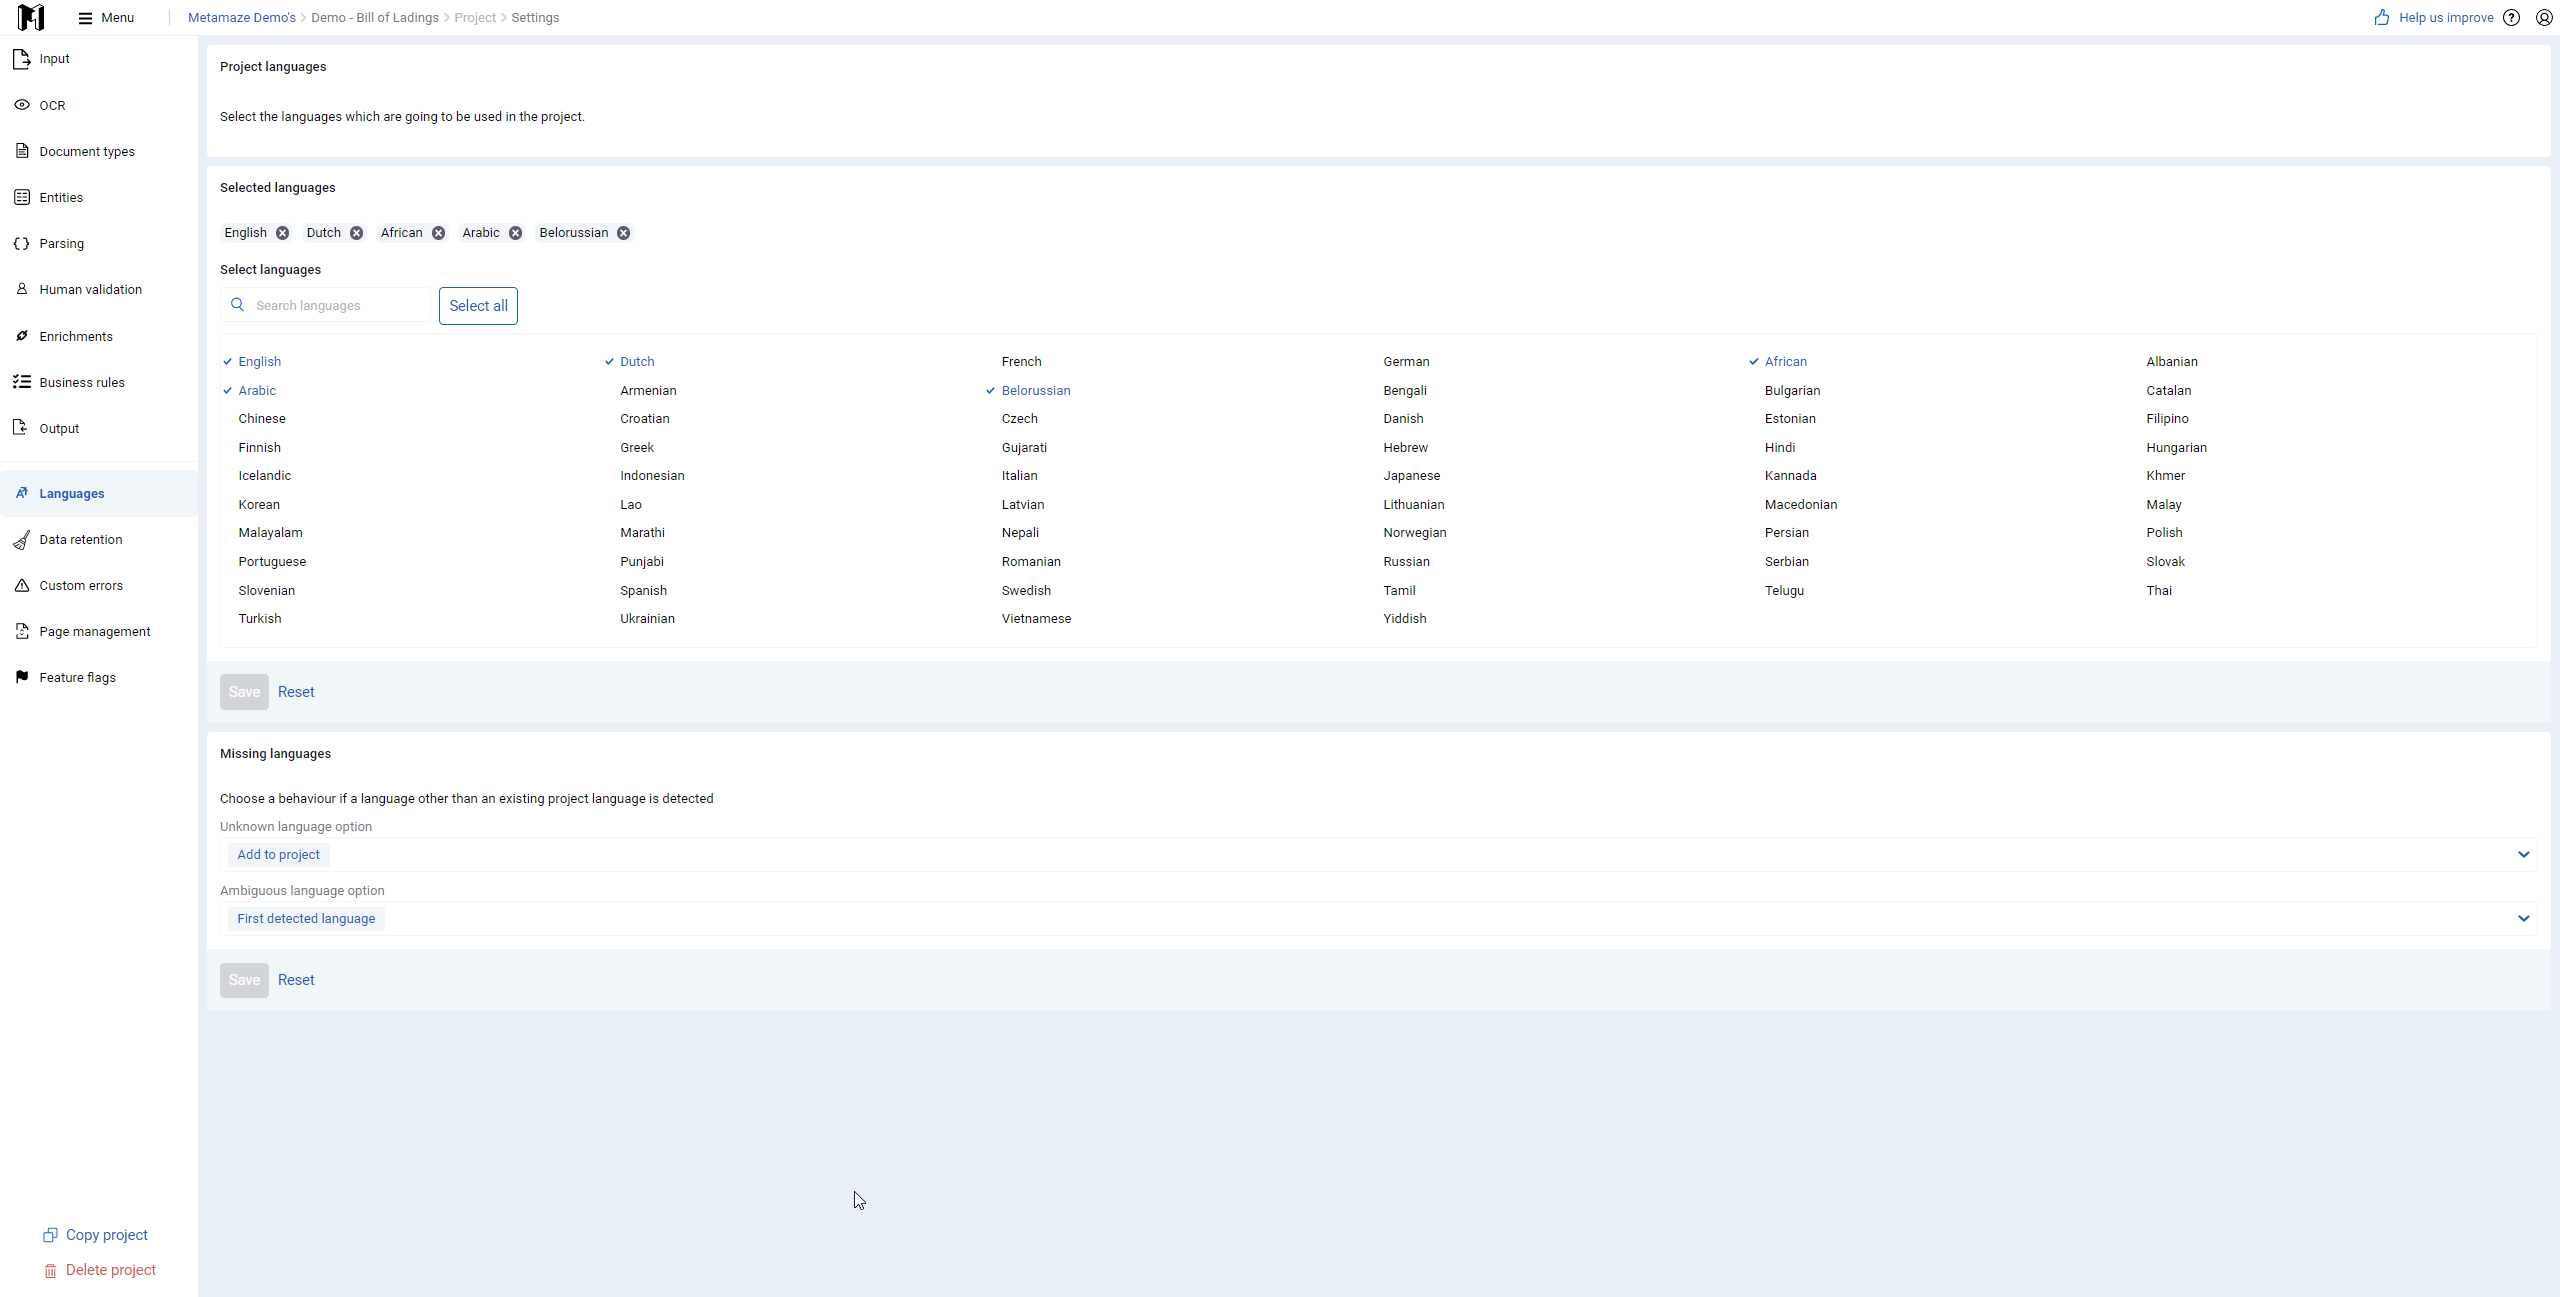Remove Arabic chip from selected languages

[515, 233]
